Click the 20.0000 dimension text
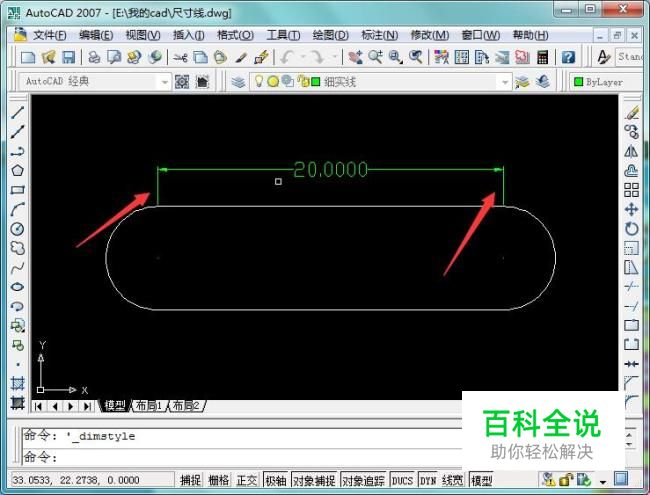650x495 pixels. pos(330,170)
